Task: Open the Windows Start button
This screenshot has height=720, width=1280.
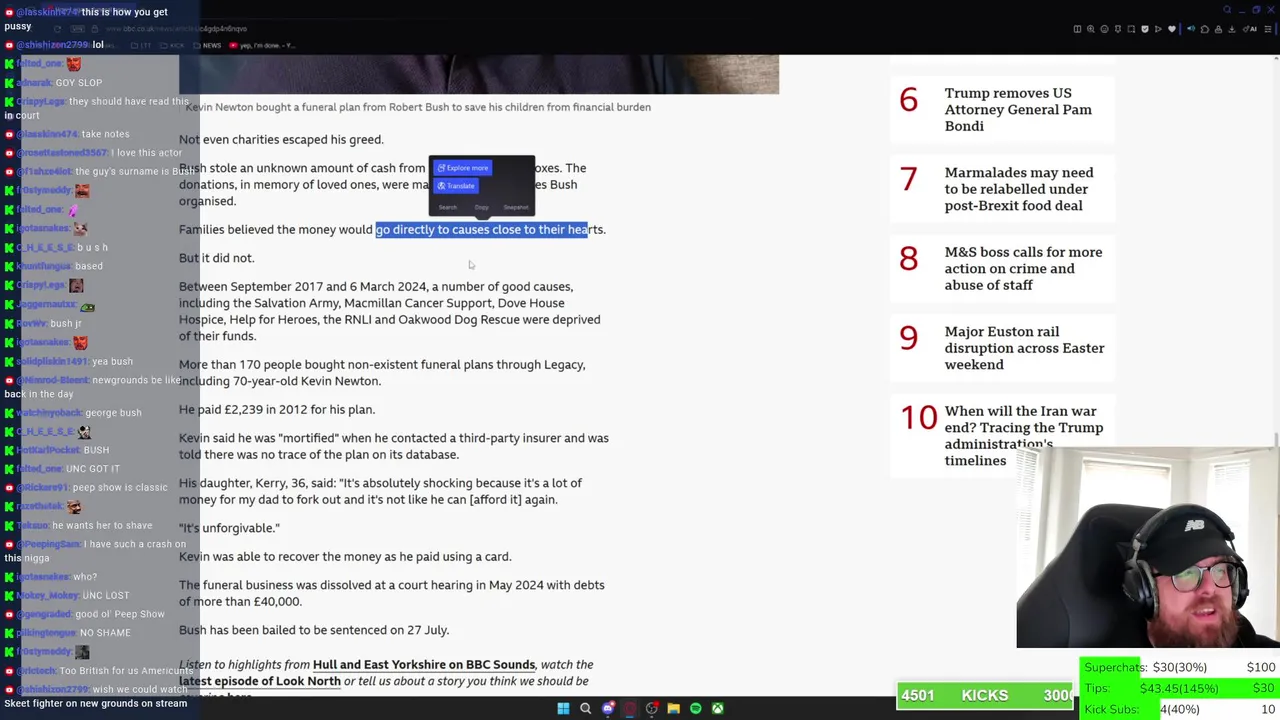Action: pyautogui.click(x=563, y=708)
